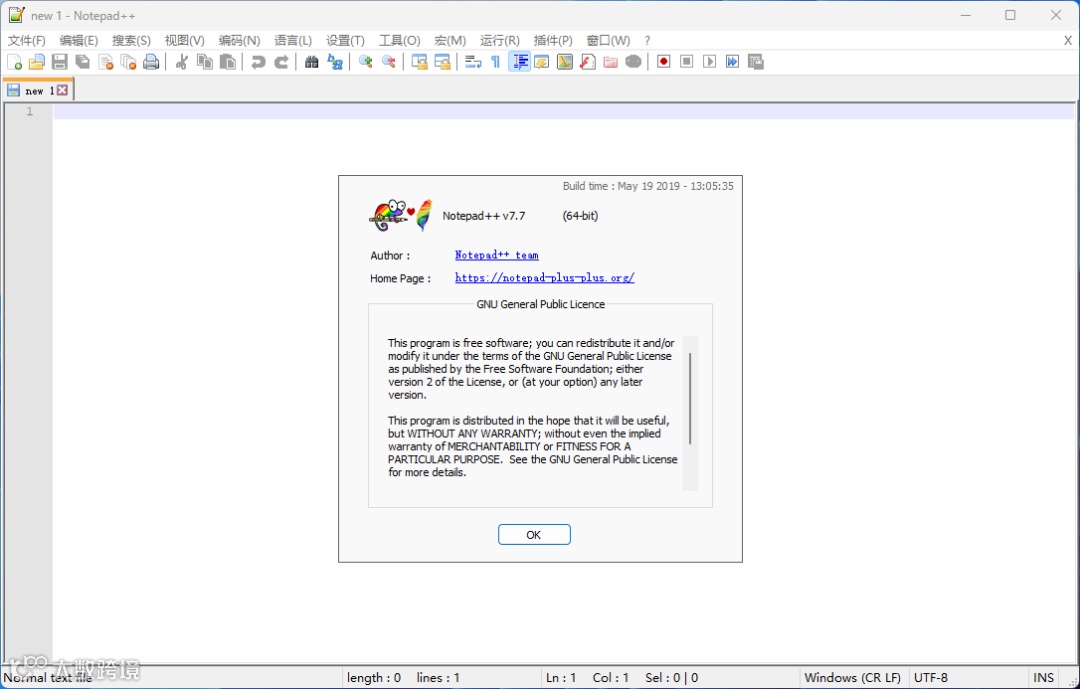This screenshot has height=689, width=1080.
Task: Open the 文件(F) menu
Action: 26,41
